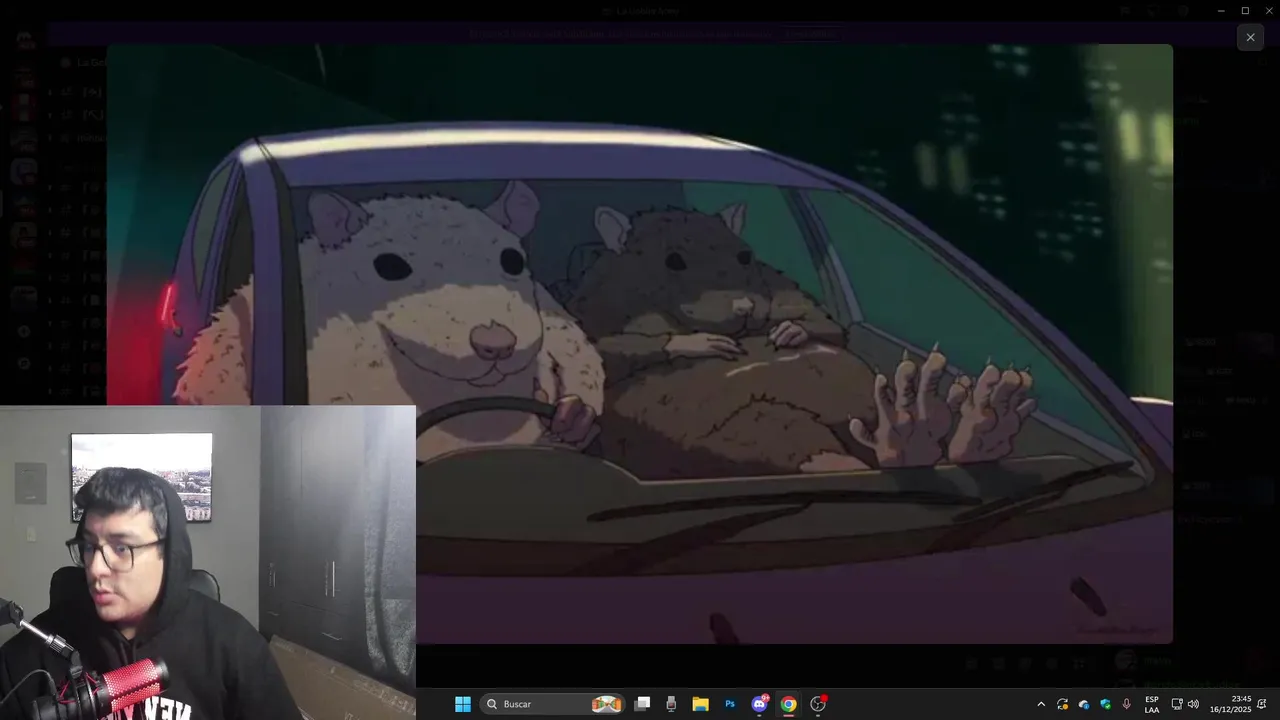Open Task View from the taskbar
Image resolution: width=1280 pixels, height=720 pixels.
click(643, 704)
